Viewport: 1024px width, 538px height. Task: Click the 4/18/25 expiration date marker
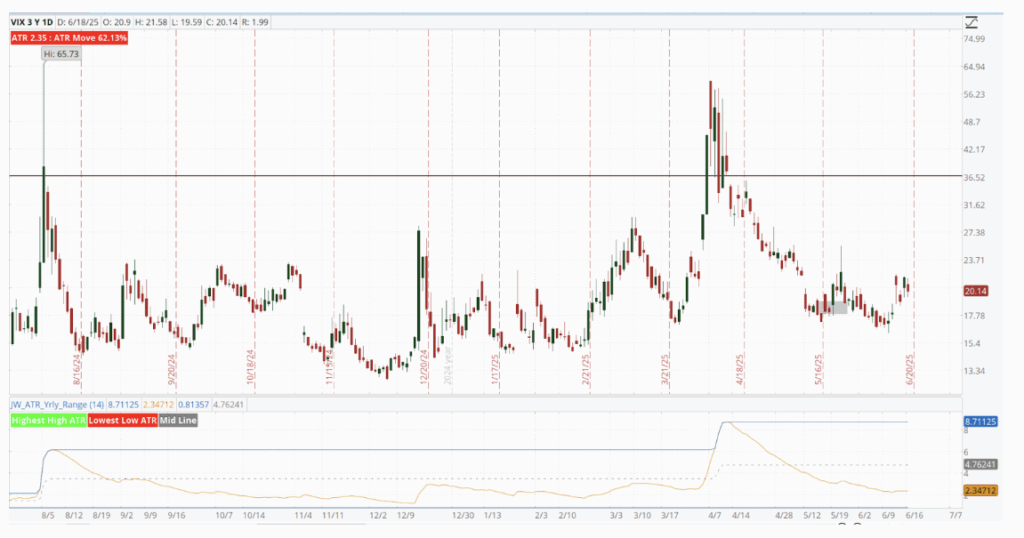(x=741, y=370)
